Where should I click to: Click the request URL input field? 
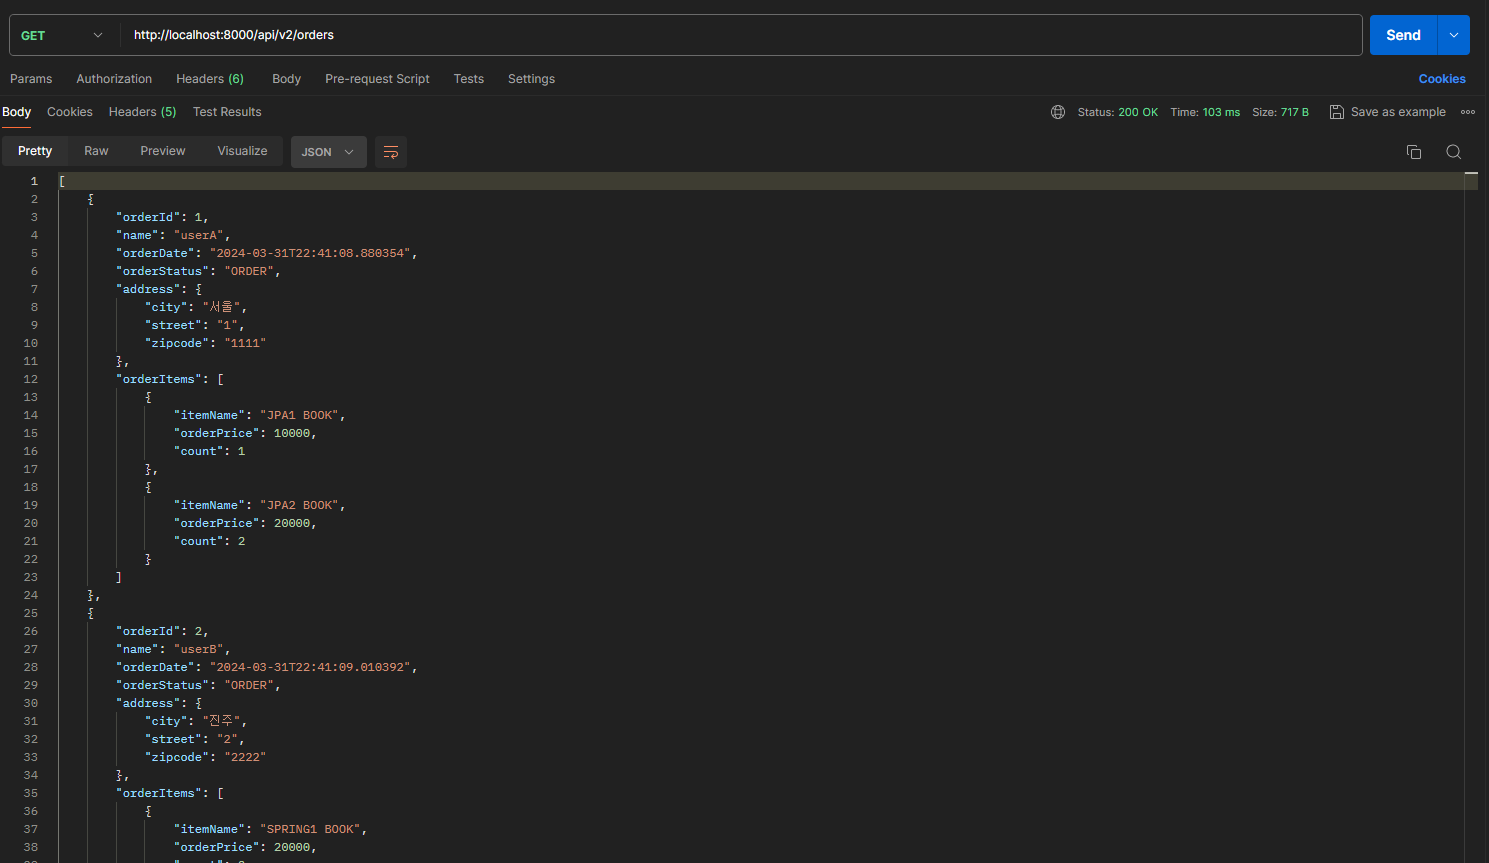click(x=741, y=35)
